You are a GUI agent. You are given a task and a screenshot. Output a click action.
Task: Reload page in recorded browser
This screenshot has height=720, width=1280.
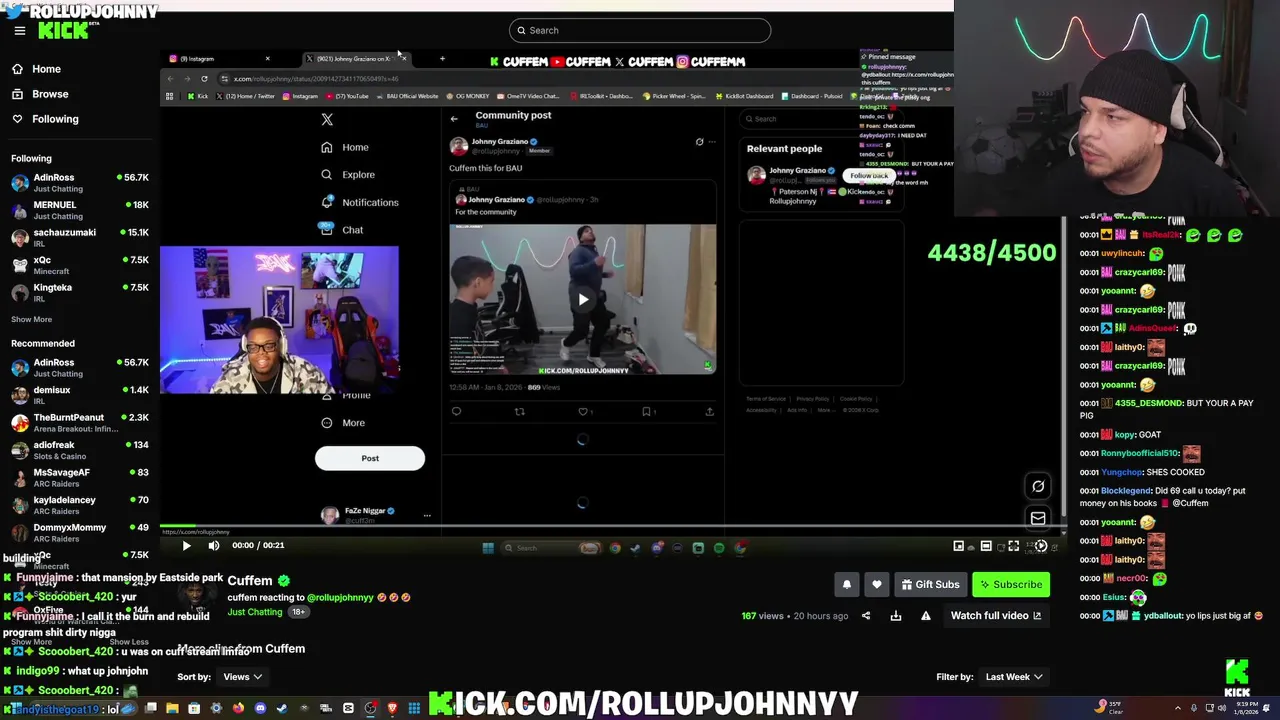coord(204,79)
